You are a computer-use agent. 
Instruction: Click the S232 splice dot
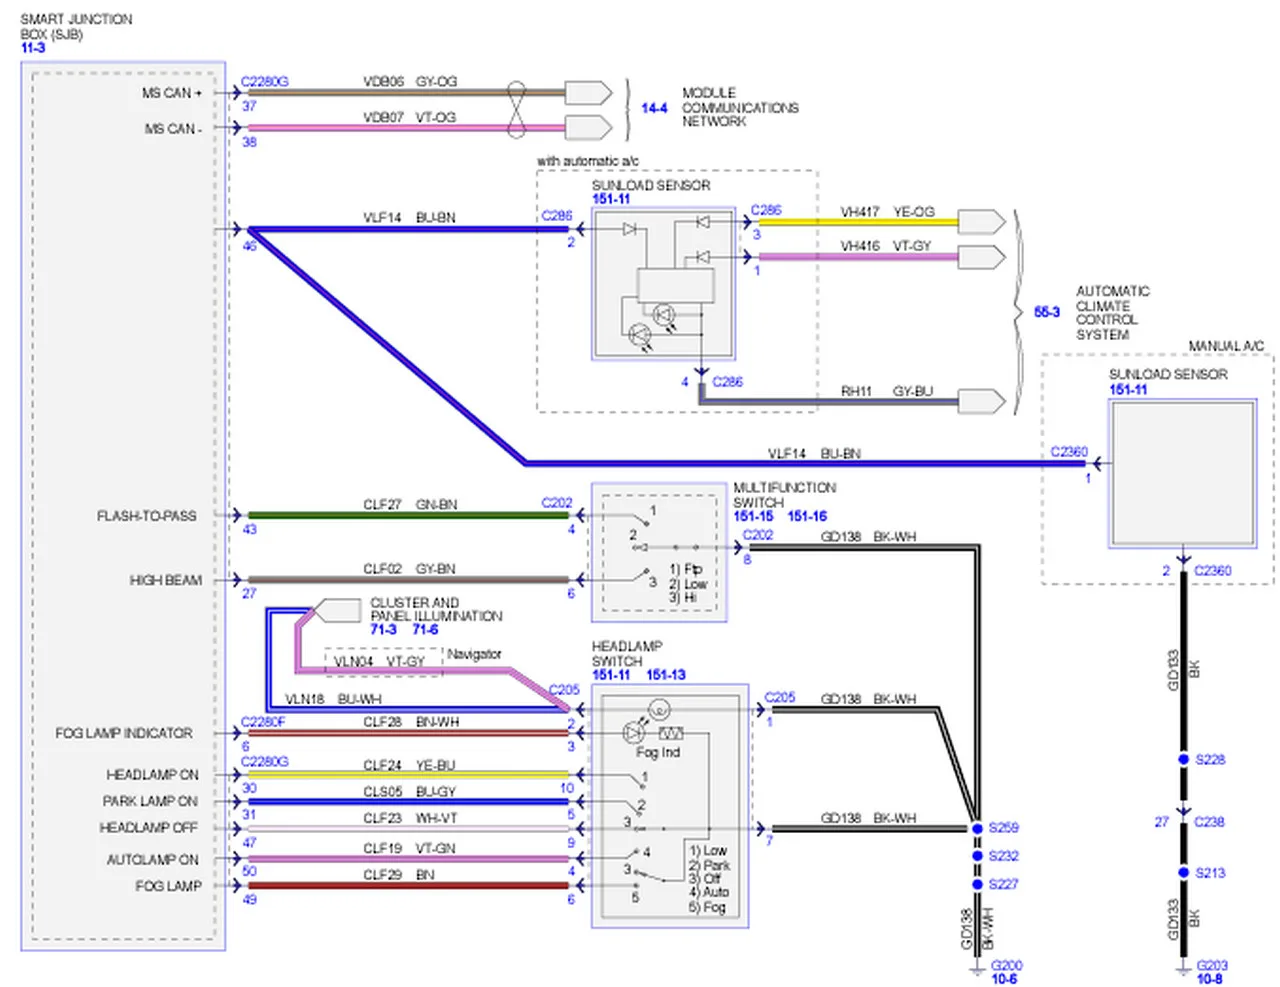coord(977,856)
